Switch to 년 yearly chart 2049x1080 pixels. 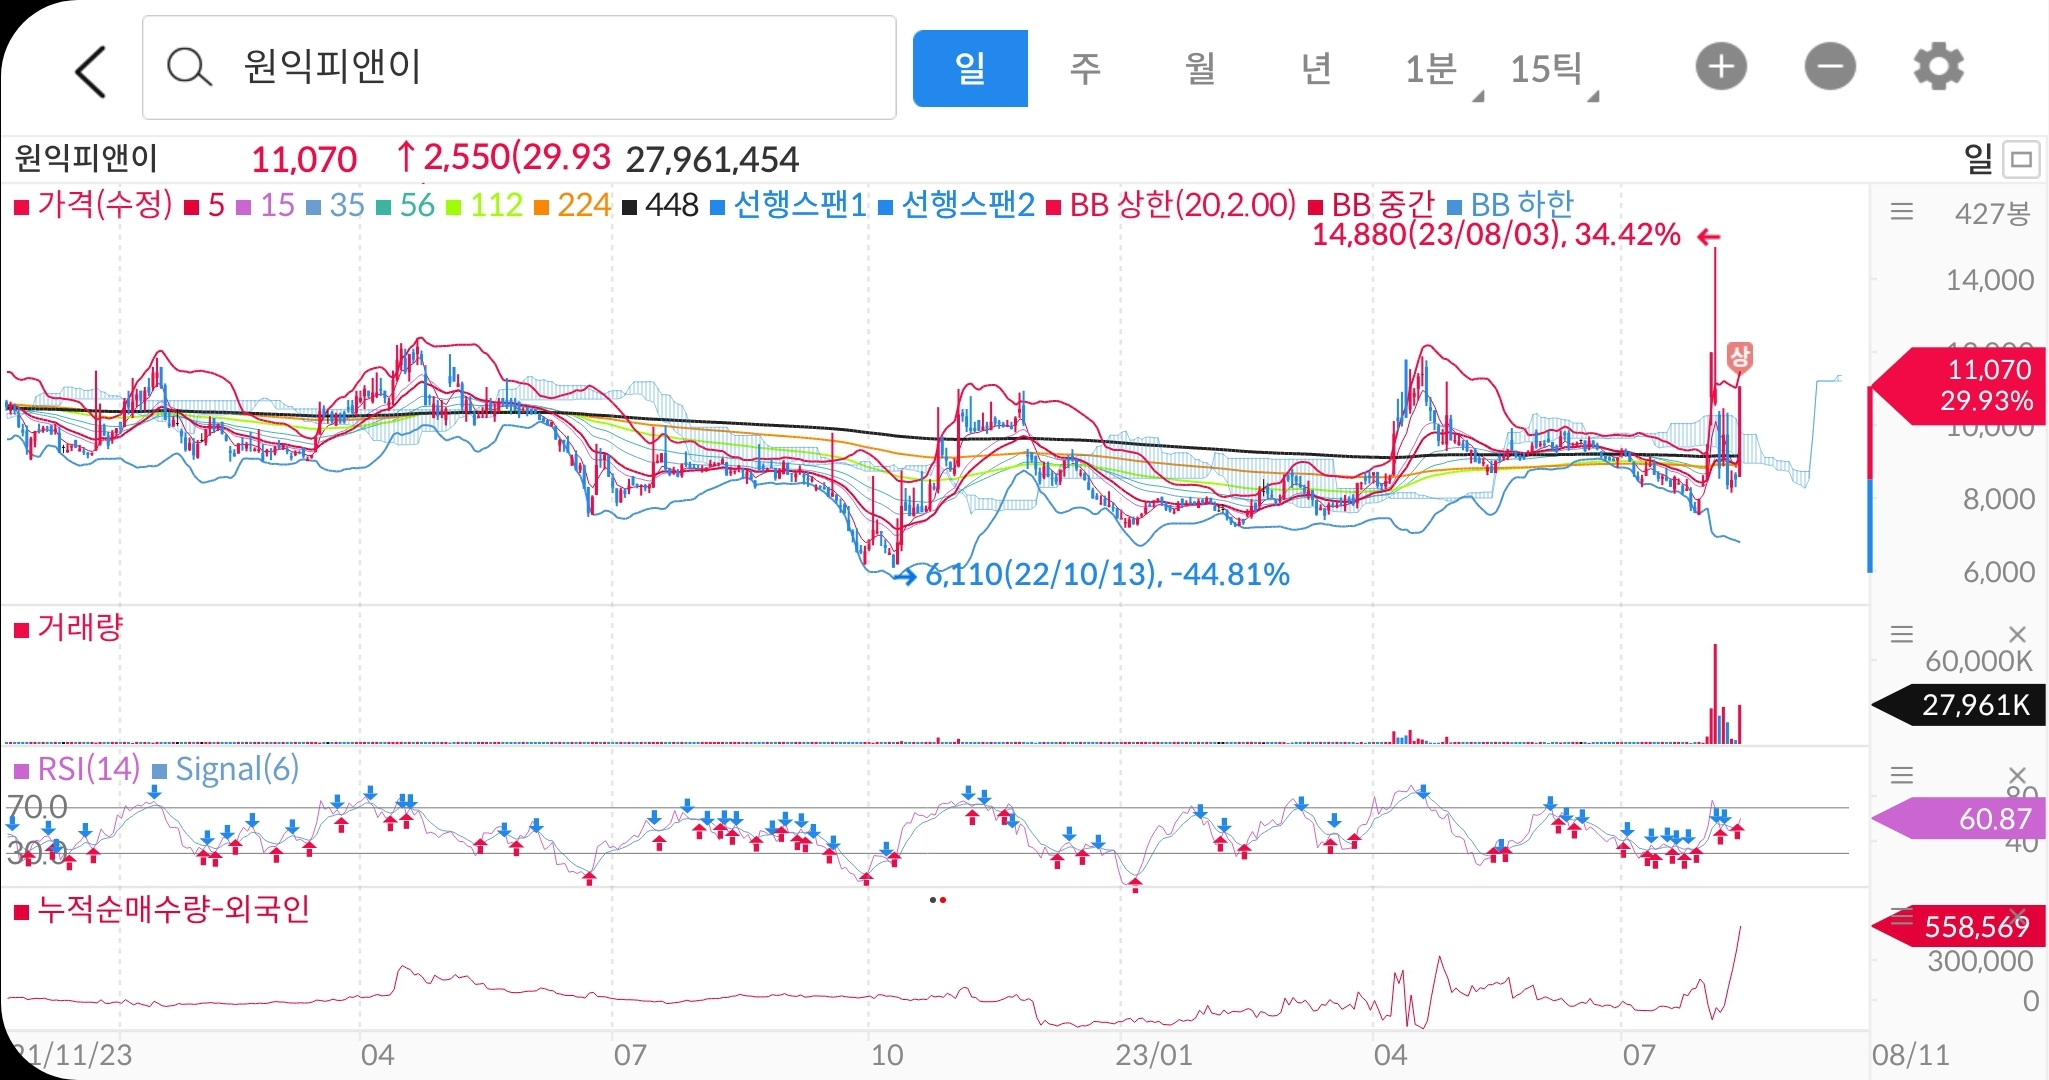pos(1315,68)
